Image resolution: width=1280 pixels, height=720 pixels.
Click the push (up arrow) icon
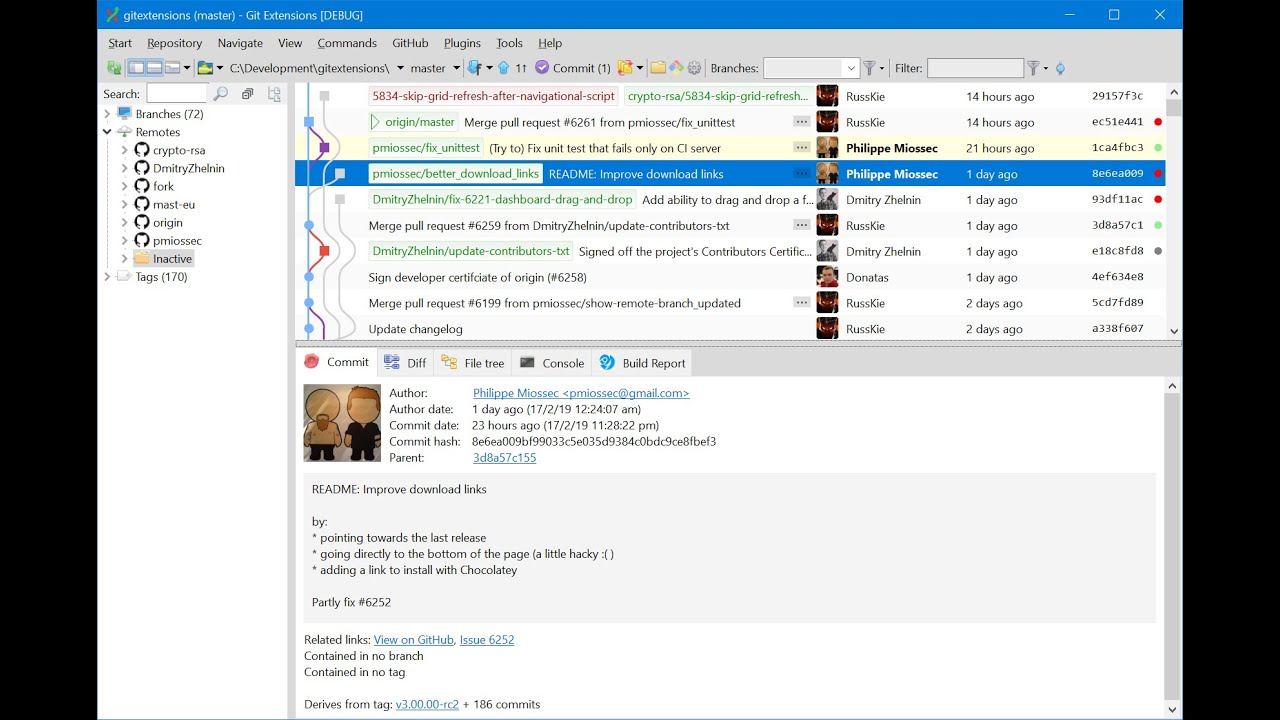coord(504,68)
